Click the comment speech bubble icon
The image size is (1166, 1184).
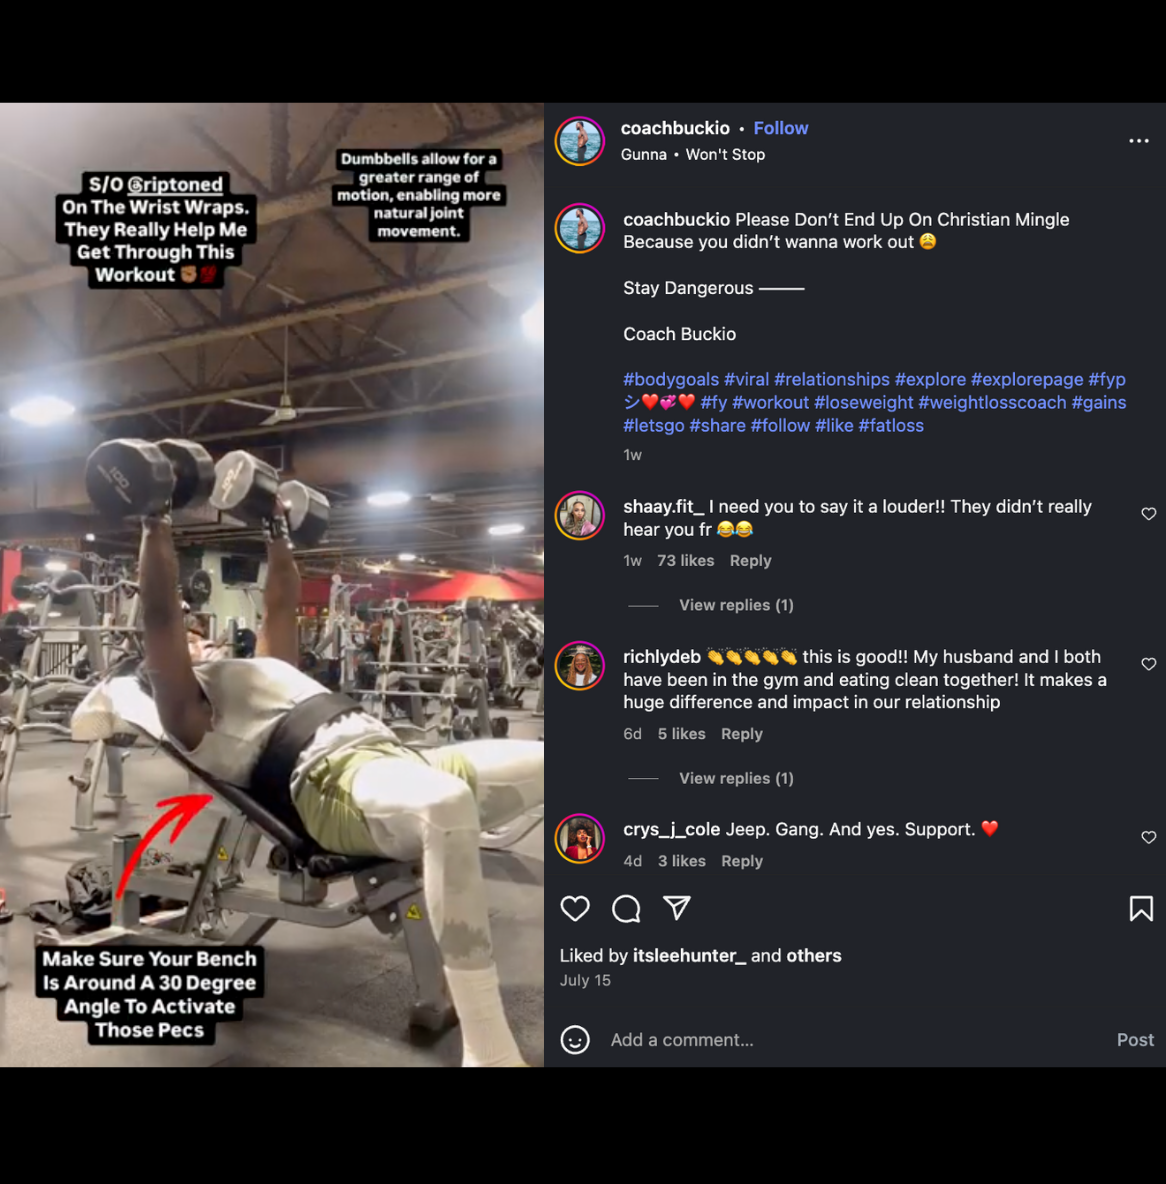click(x=626, y=908)
